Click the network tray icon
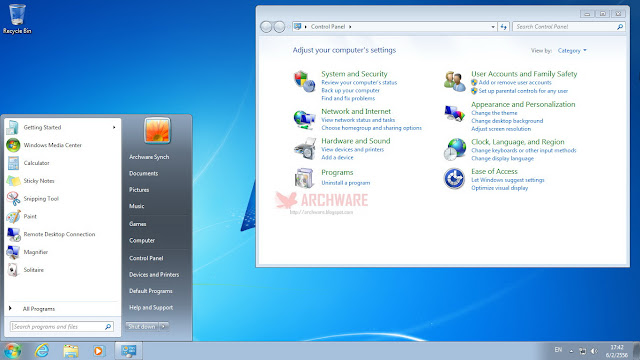640x360 pixels. tap(582, 351)
